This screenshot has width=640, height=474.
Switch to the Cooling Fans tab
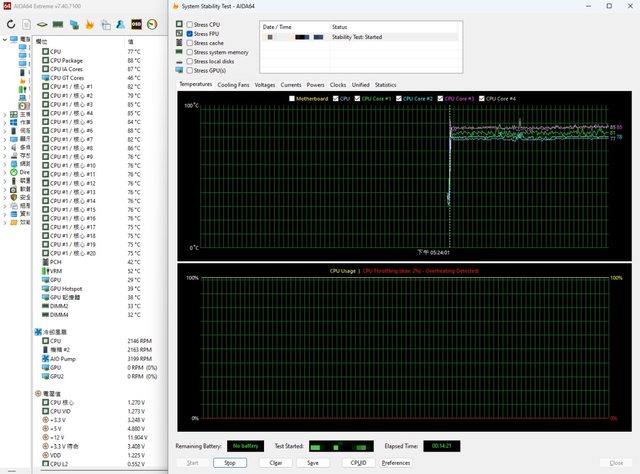point(233,85)
